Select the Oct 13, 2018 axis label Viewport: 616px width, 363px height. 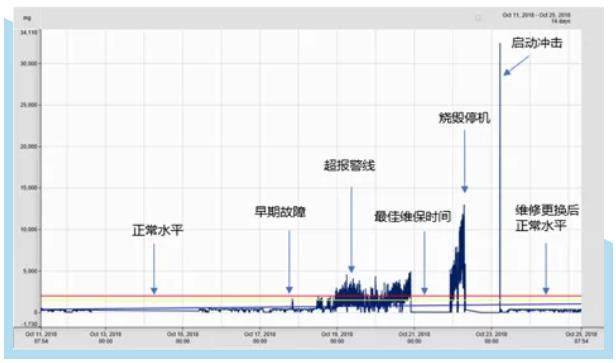106,337
